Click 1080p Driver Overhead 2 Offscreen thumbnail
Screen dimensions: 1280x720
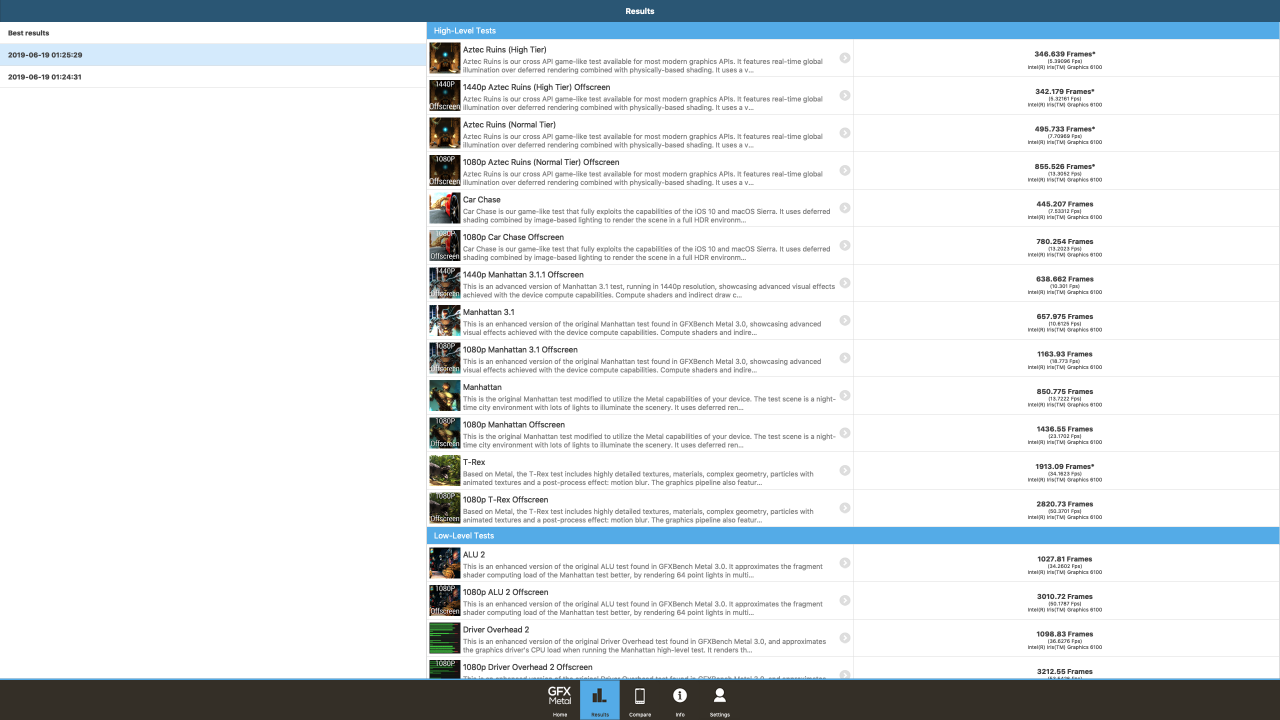(x=445, y=669)
